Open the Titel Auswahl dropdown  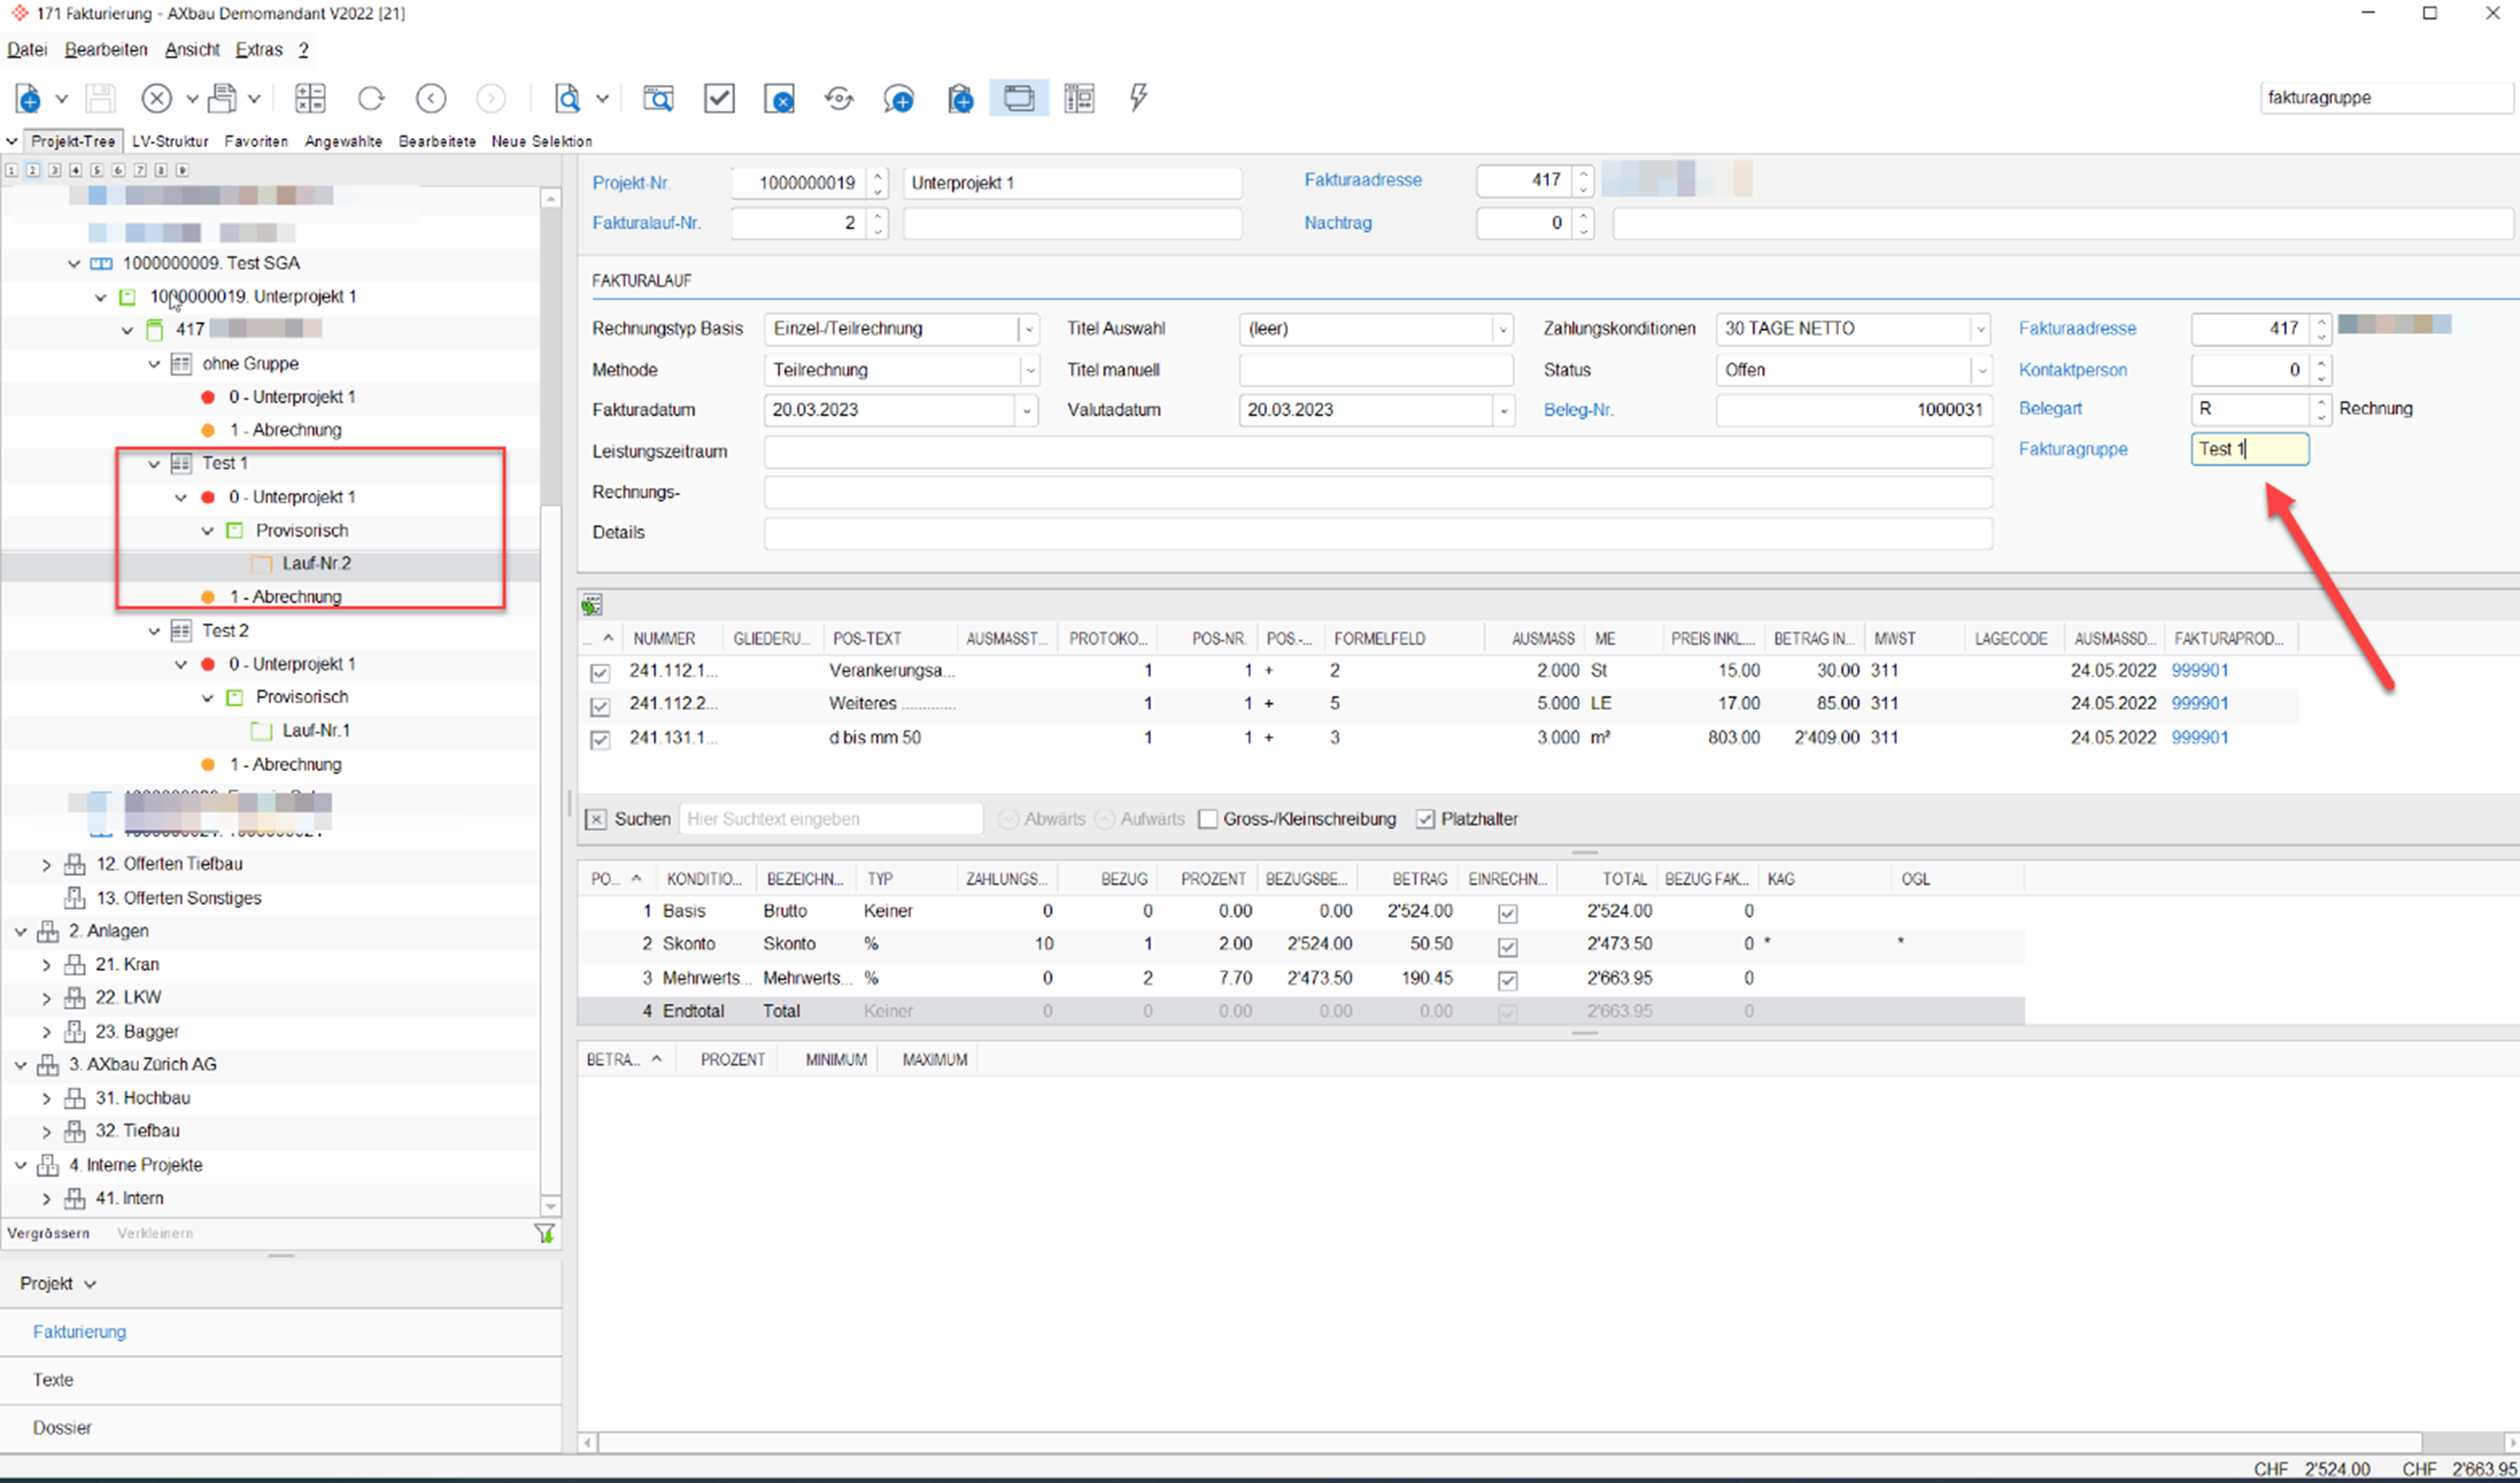[1501, 329]
